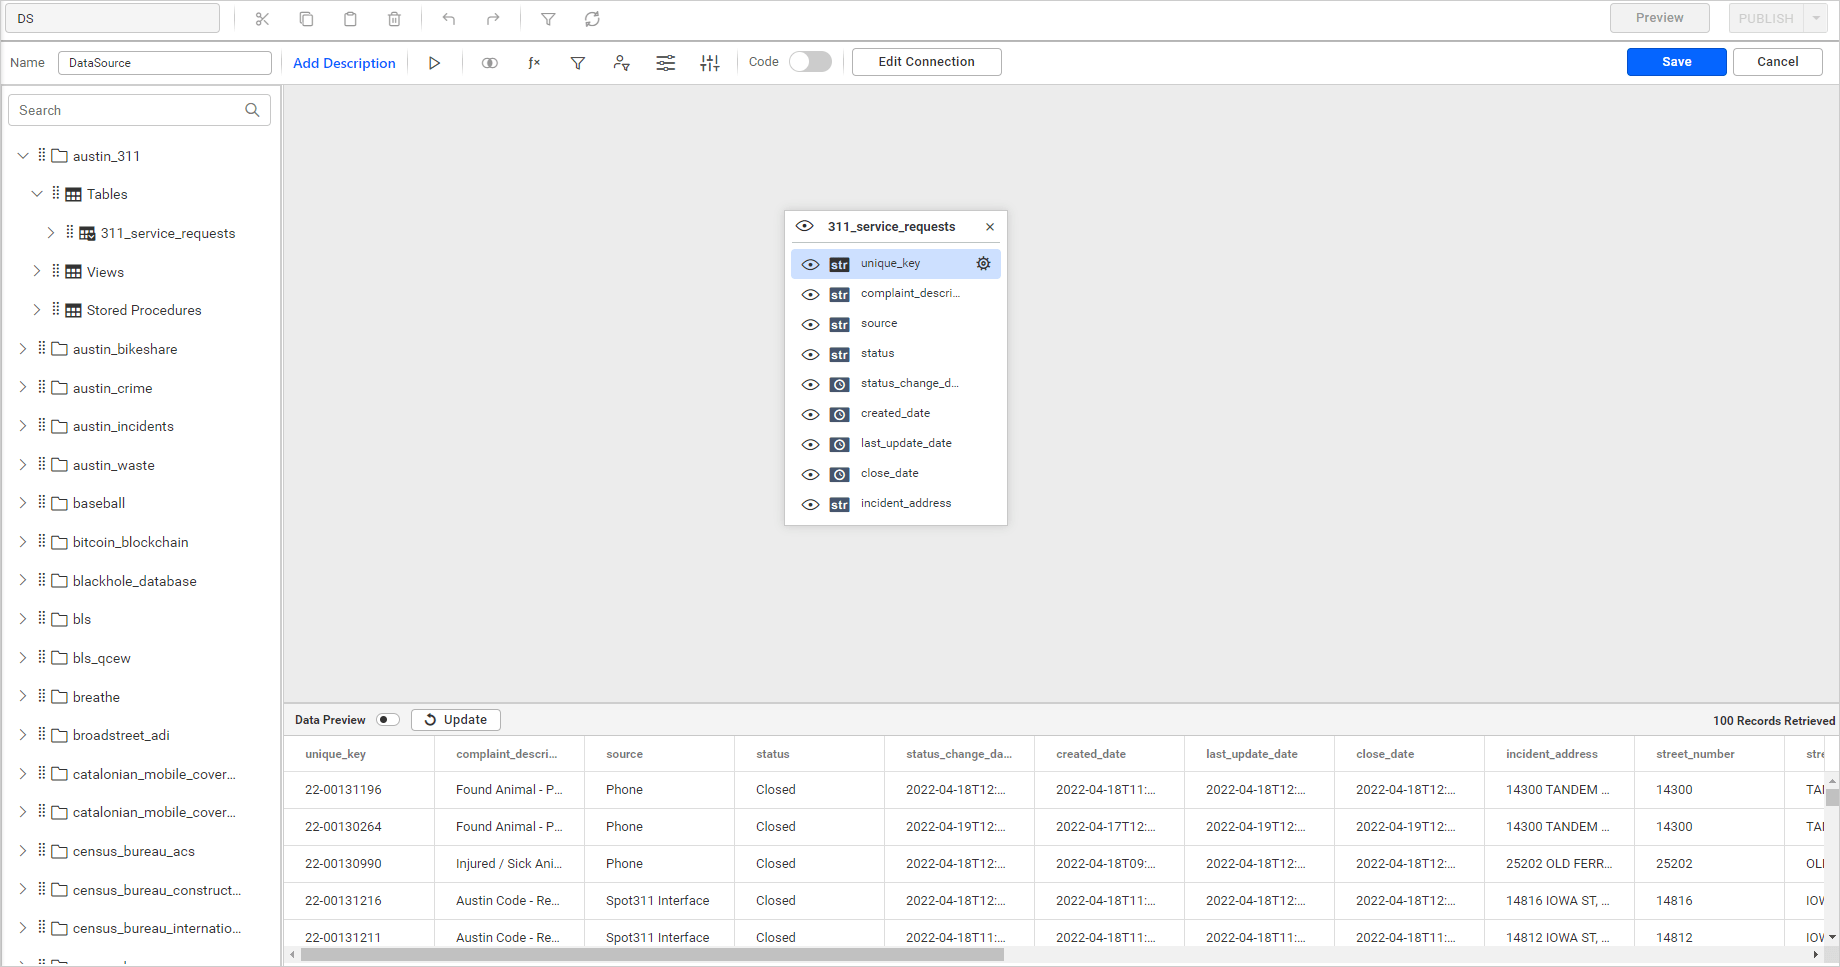Hide the complaint_descri field with its eye toggle

pyautogui.click(x=811, y=294)
